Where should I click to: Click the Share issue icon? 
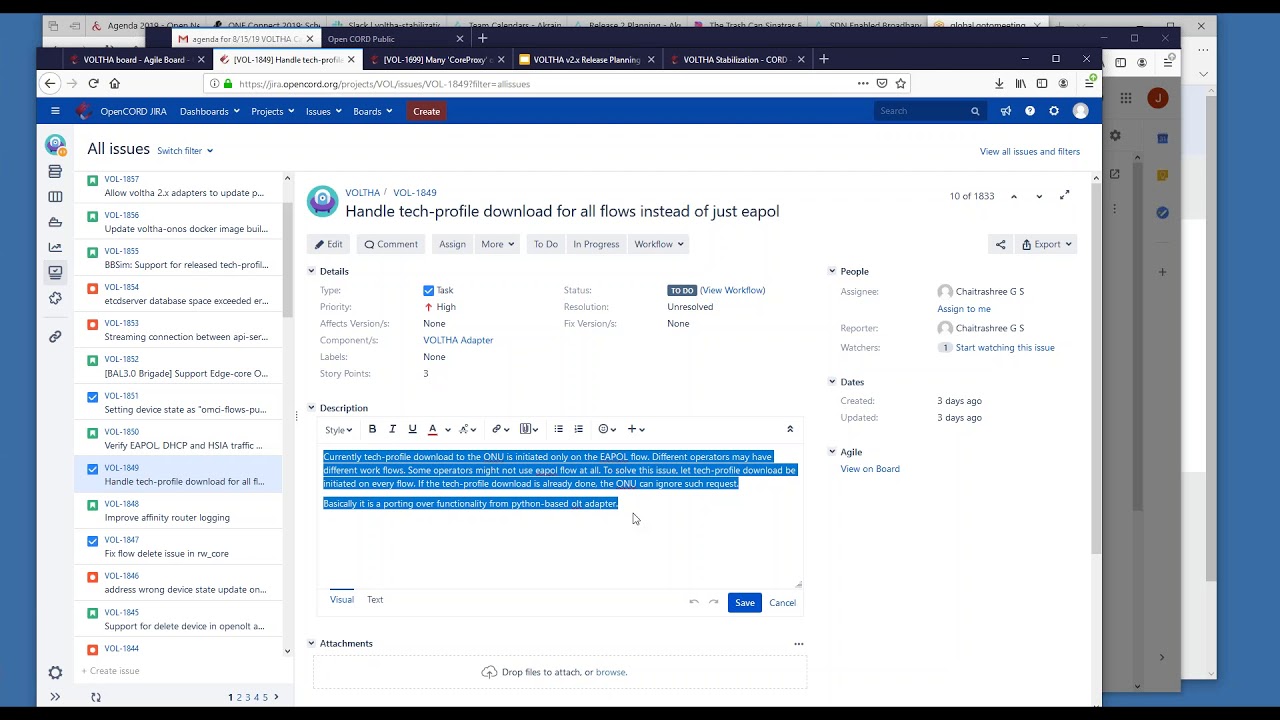[1000, 244]
